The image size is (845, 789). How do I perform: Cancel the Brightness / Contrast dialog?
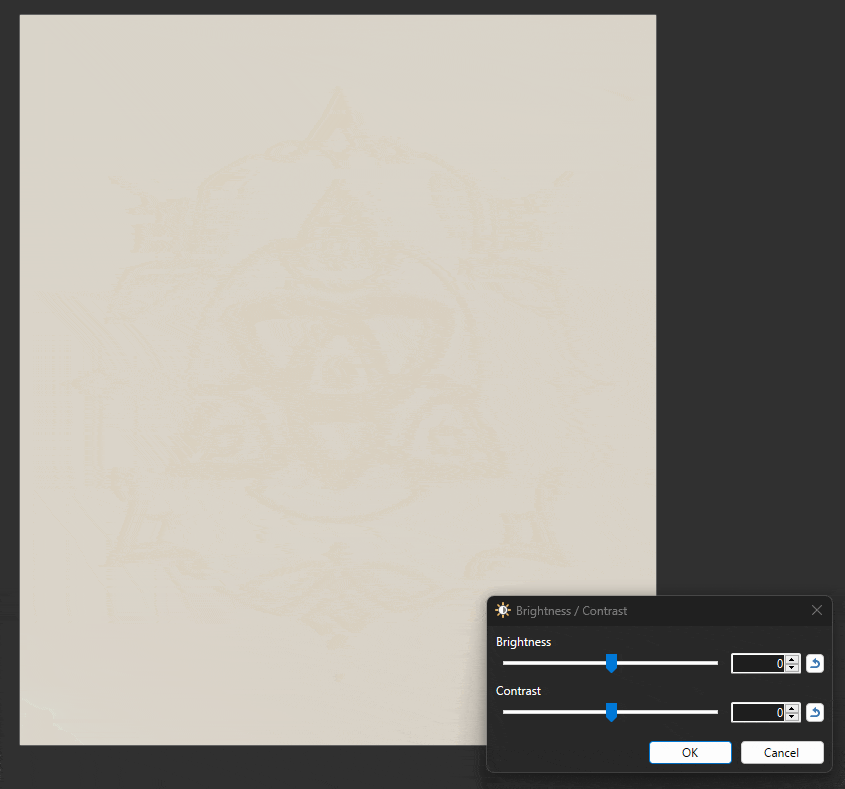pos(782,752)
